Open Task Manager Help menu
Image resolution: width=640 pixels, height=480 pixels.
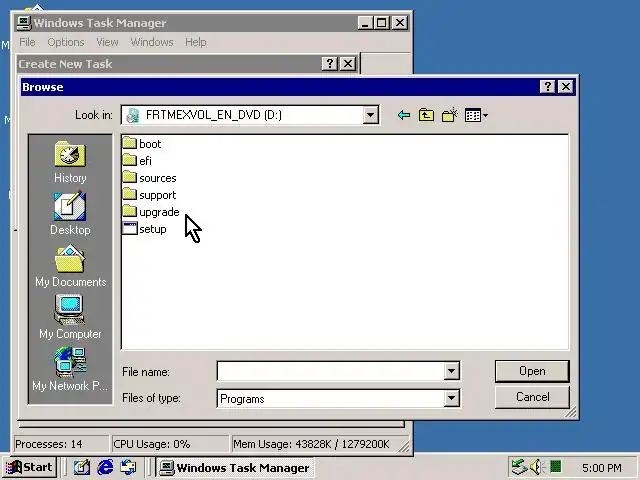click(x=196, y=42)
